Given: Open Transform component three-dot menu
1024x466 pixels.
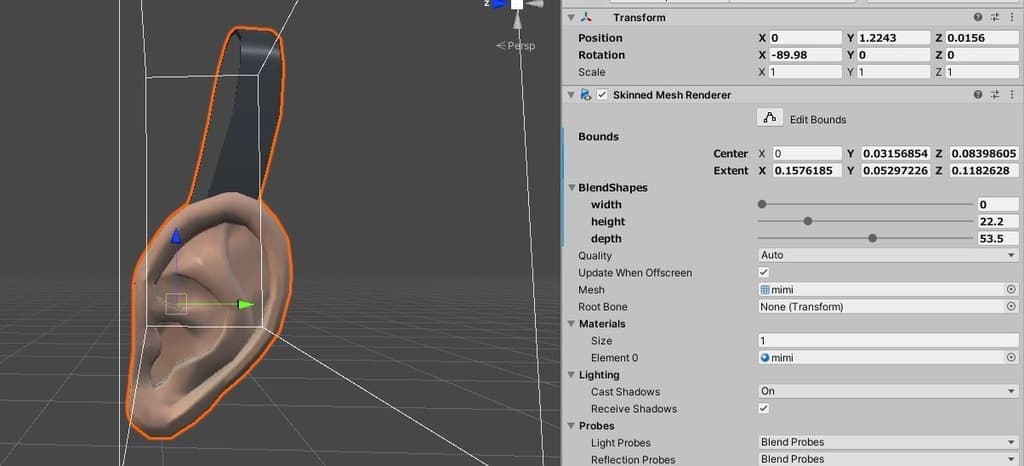Looking at the screenshot, I should (x=1012, y=18).
